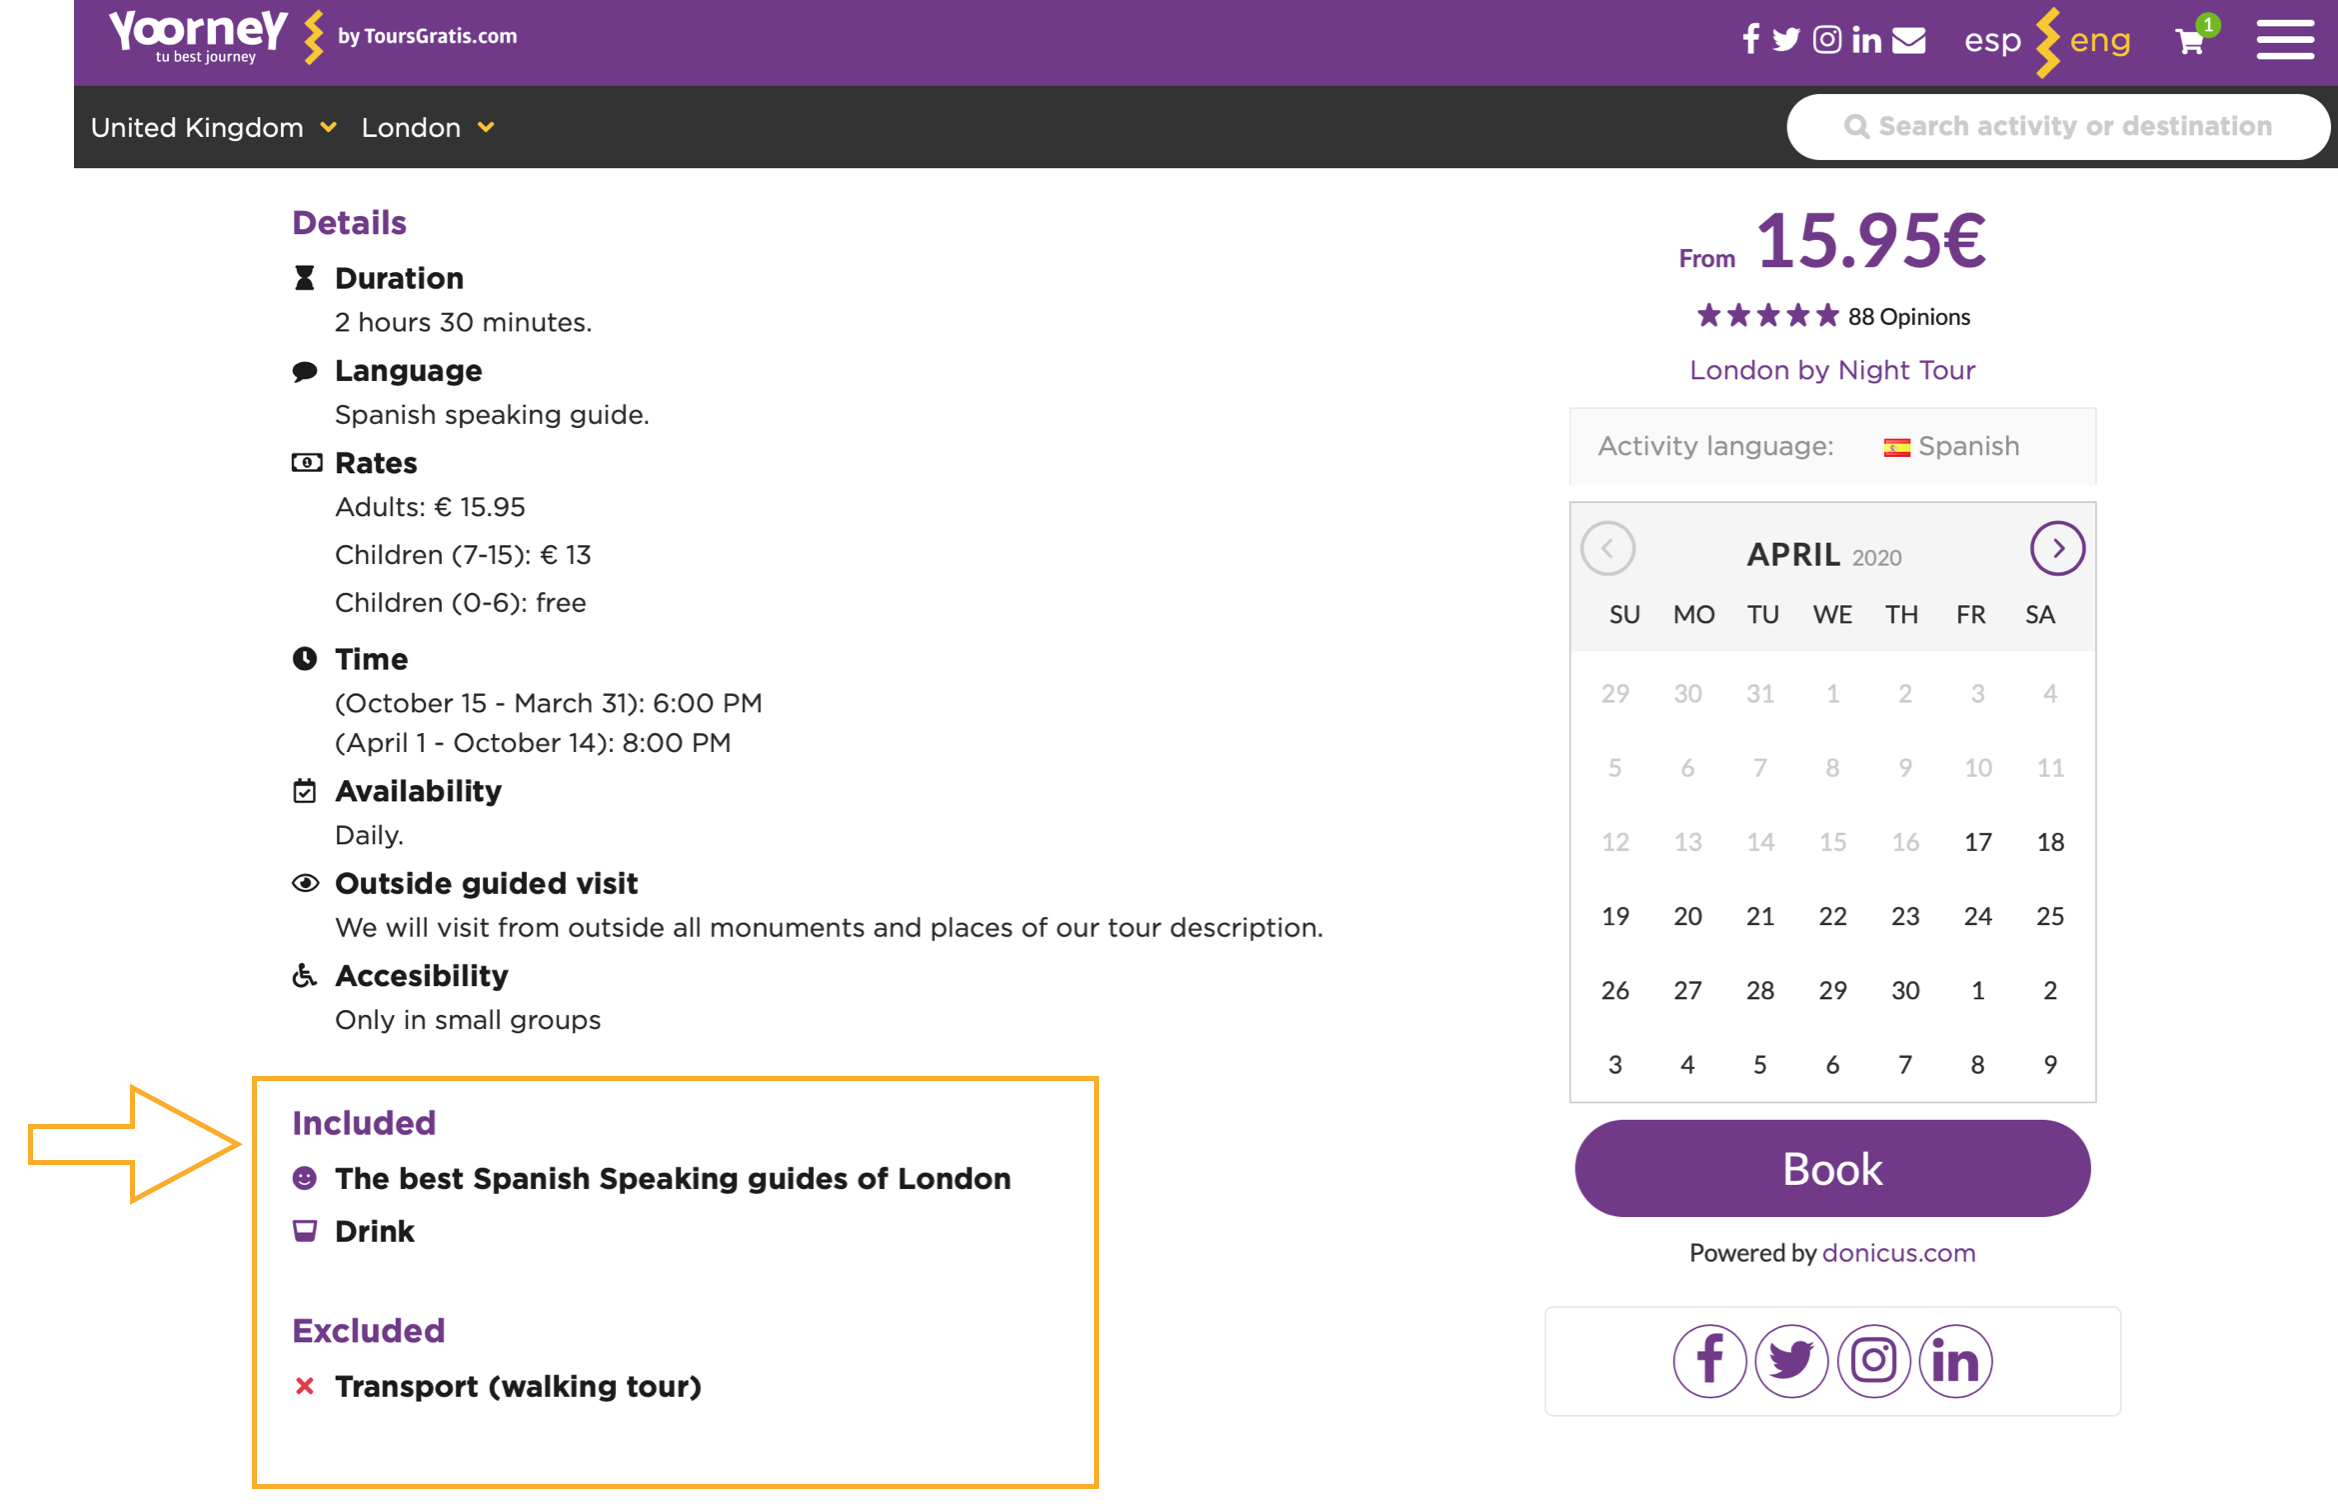Screen dimensions: 2338x1506
Task: Switch site language to esp
Action: 1992,40
